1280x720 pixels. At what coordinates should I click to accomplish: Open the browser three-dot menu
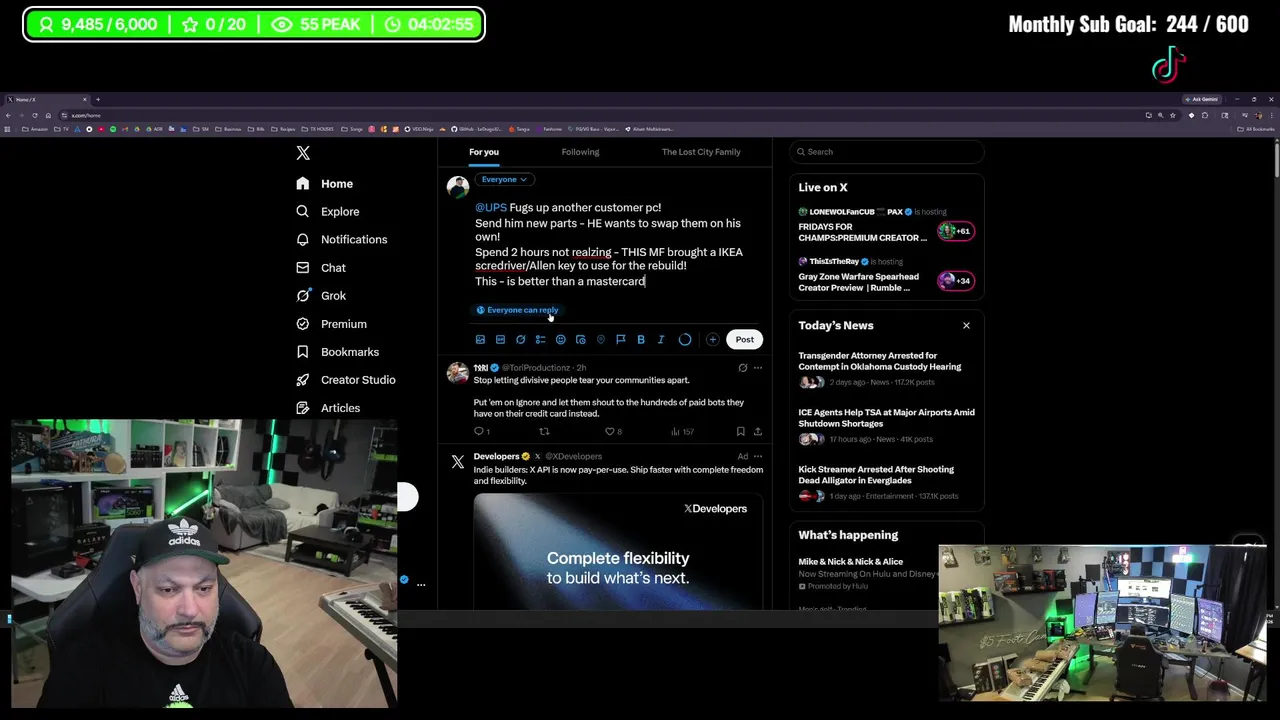click(1271, 116)
